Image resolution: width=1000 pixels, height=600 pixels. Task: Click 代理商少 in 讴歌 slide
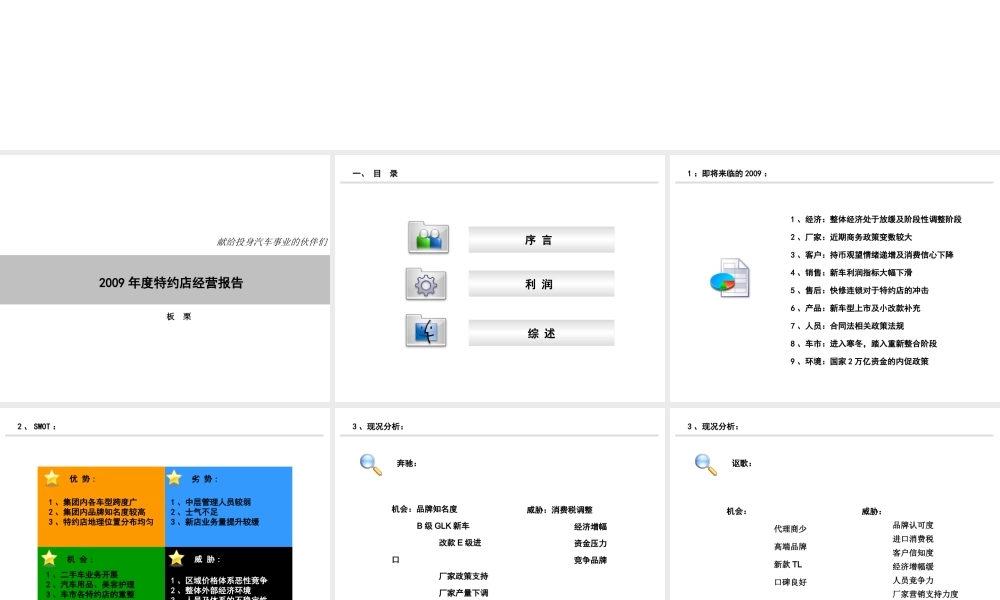point(790,529)
